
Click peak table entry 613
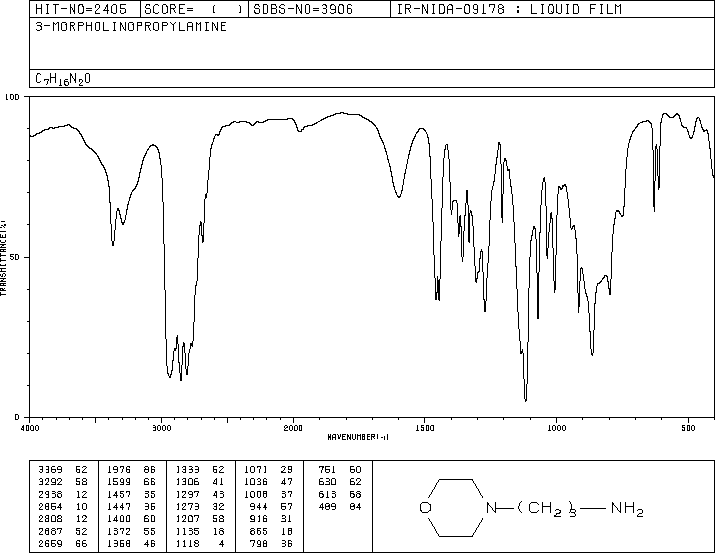coord(327,494)
